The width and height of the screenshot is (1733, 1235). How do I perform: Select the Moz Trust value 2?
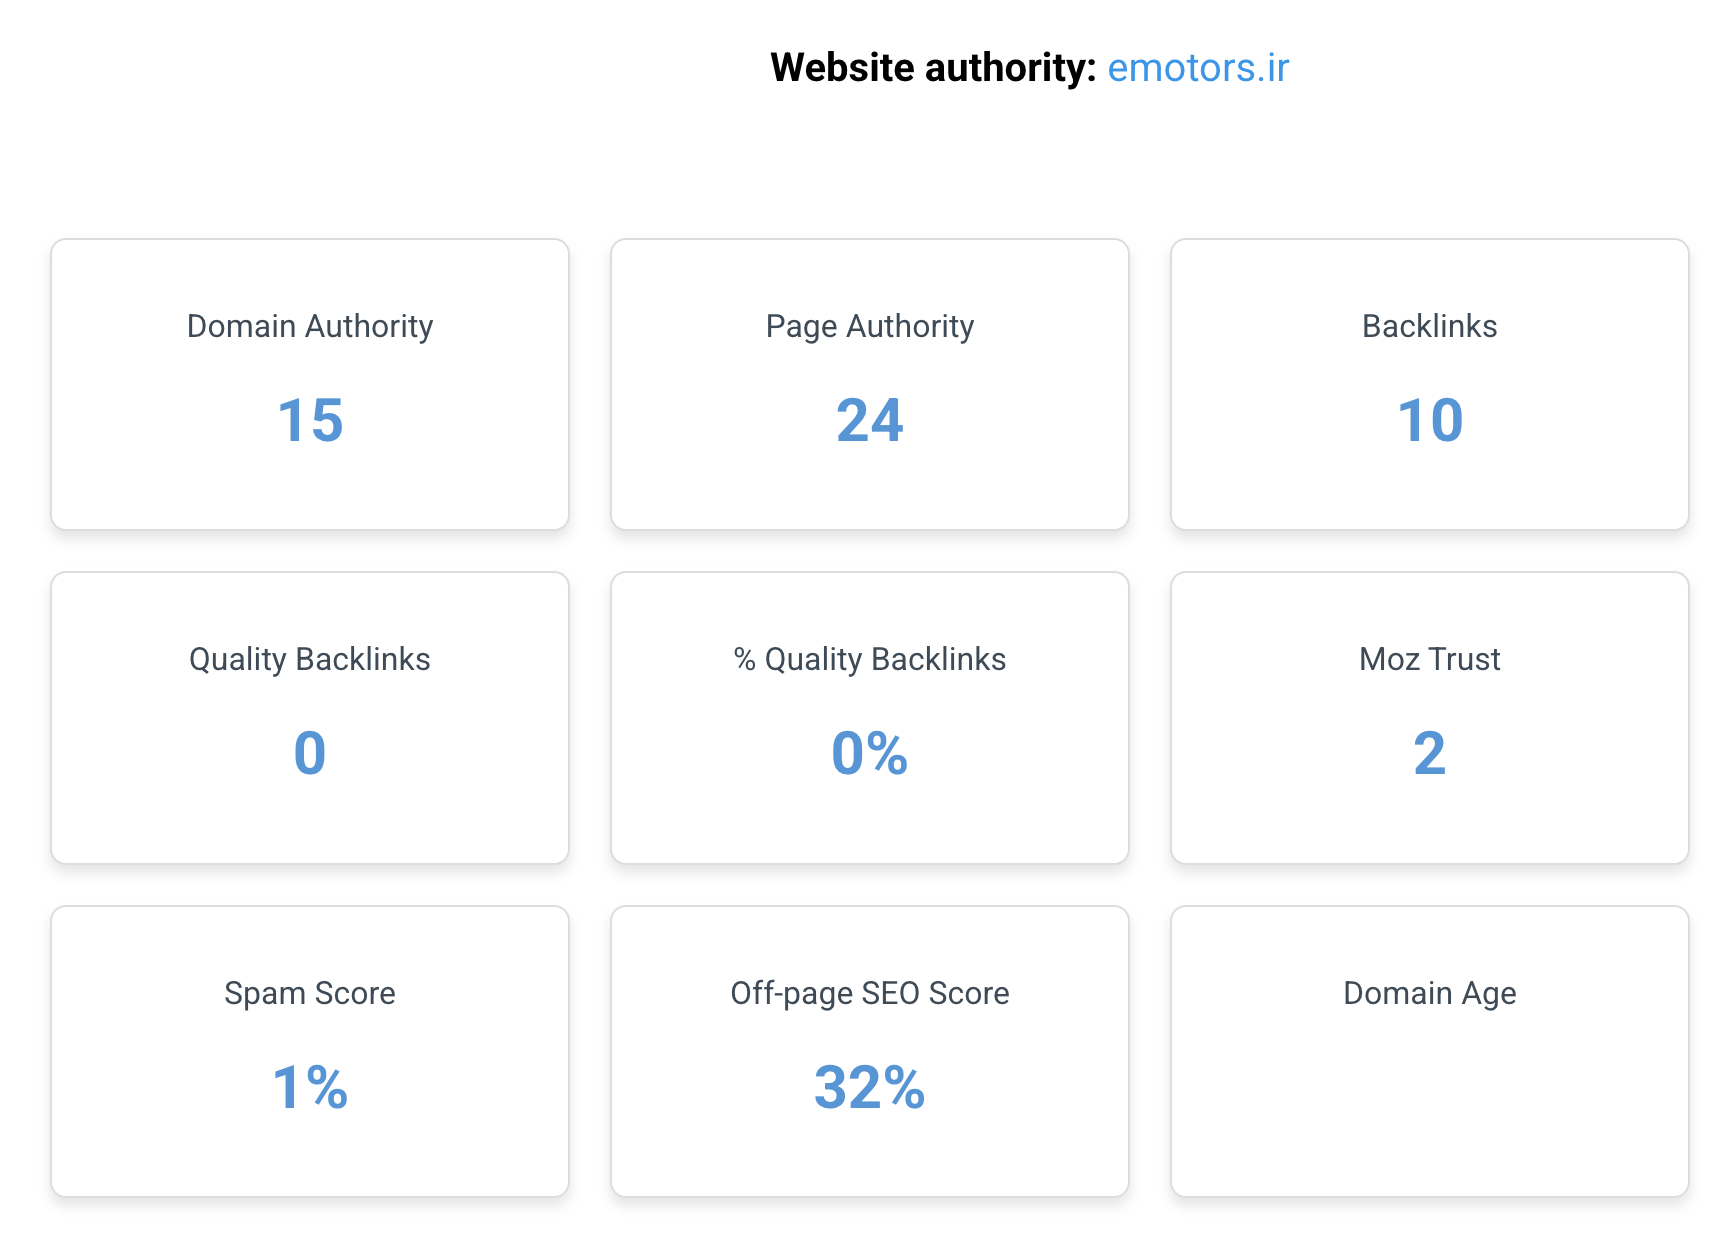click(1429, 753)
